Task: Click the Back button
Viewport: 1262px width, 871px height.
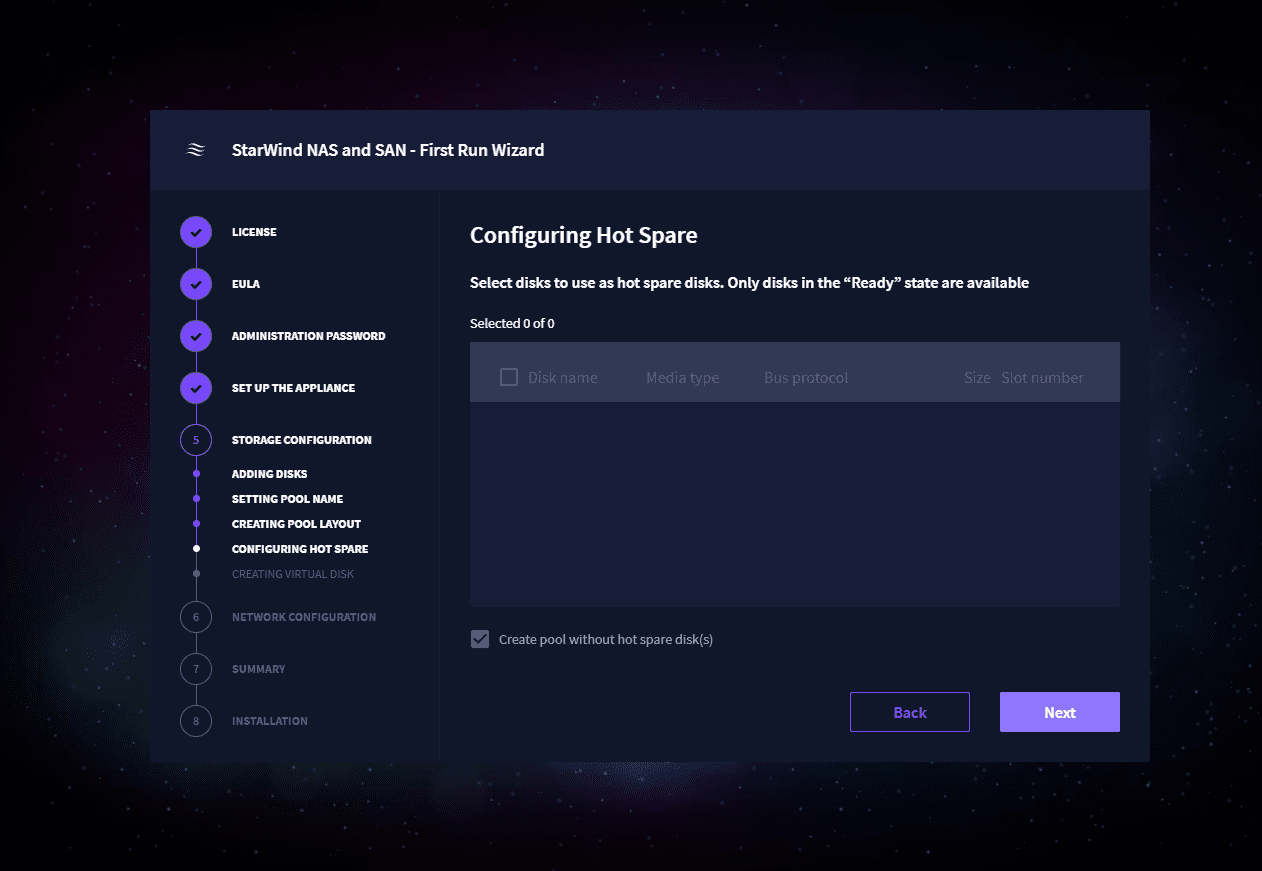Action: (910, 712)
